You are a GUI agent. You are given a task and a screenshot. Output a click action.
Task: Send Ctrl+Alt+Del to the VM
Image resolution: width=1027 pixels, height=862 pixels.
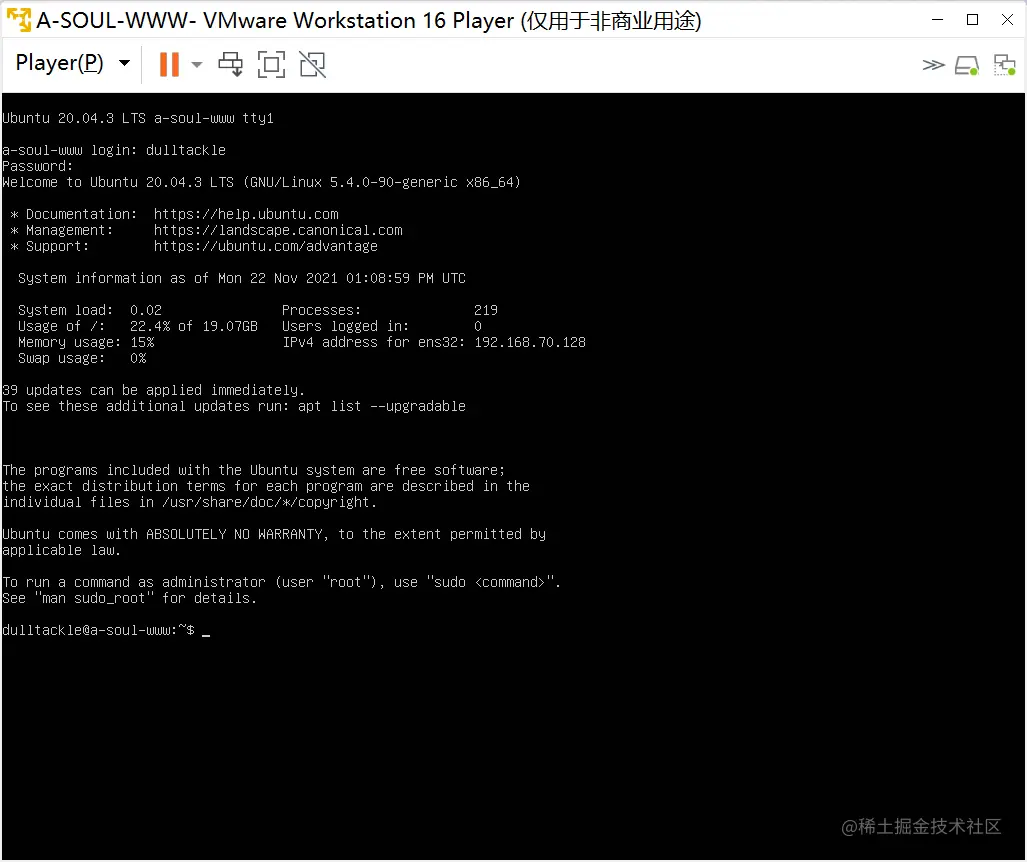(x=231, y=64)
